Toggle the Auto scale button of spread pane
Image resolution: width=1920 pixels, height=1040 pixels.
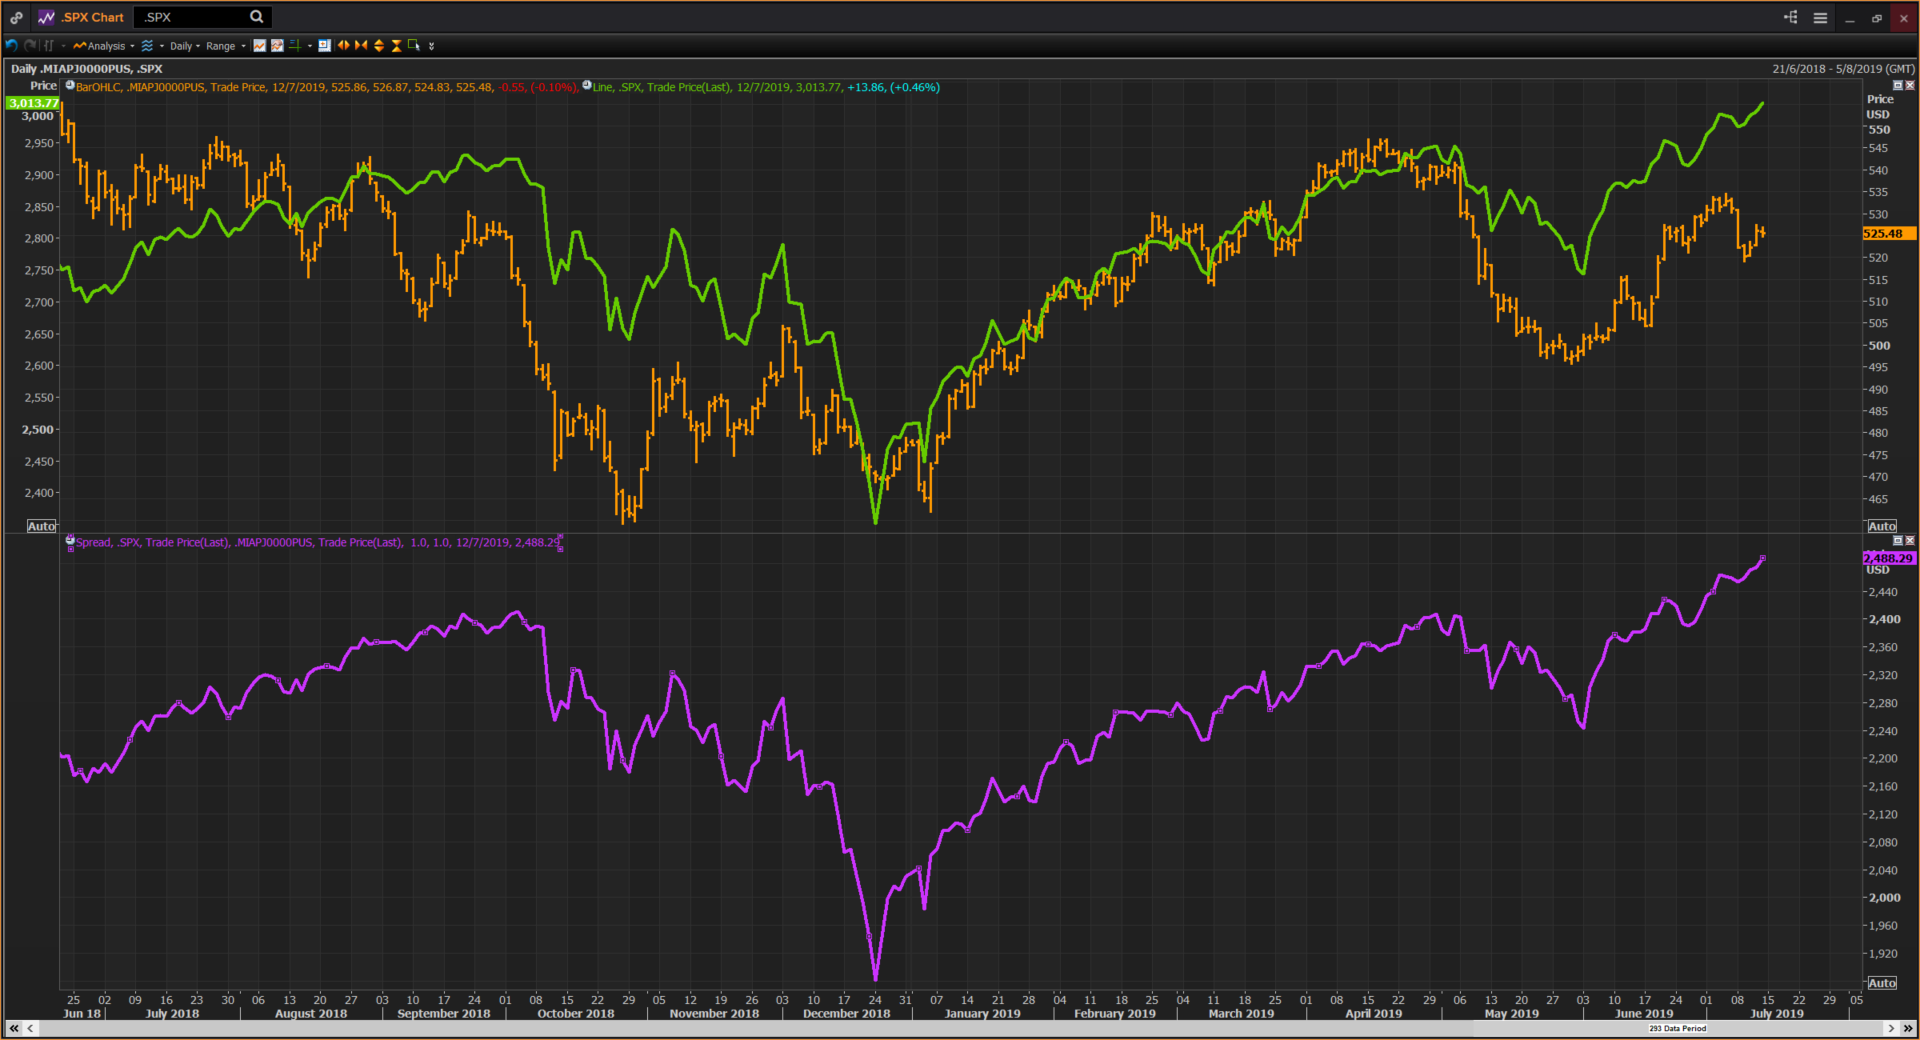[x=1881, y=983]
